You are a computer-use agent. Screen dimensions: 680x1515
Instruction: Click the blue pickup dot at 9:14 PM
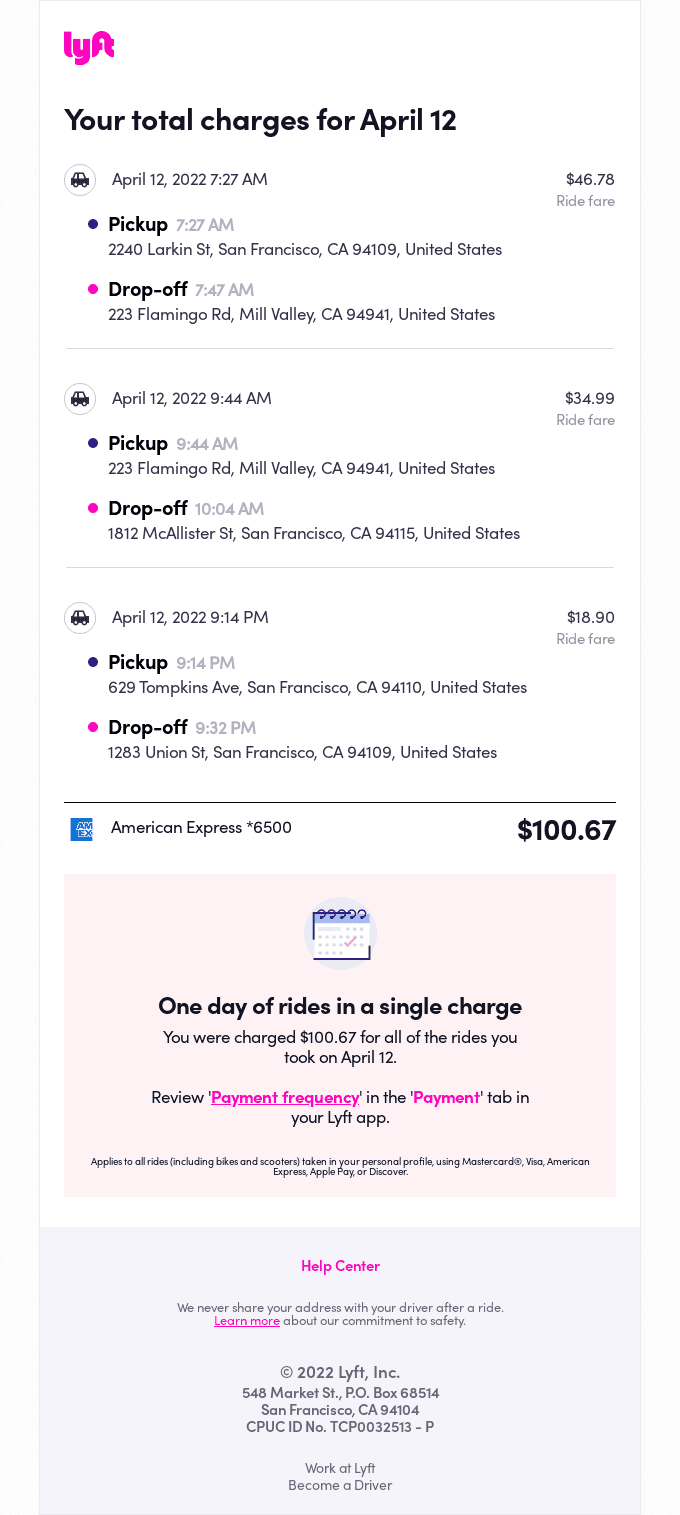click(x=93, y=662)
